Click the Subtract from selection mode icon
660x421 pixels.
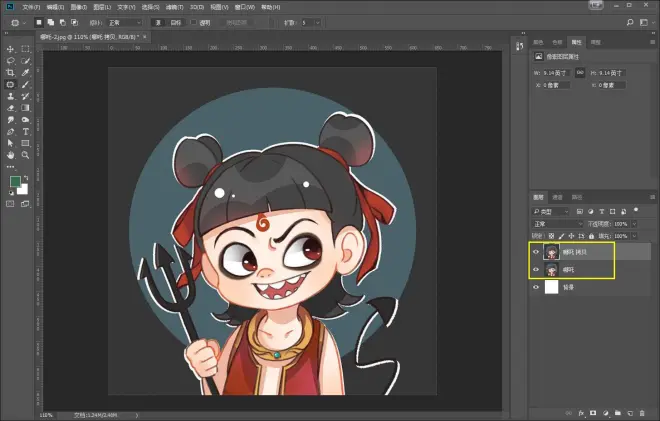(62, 22)
